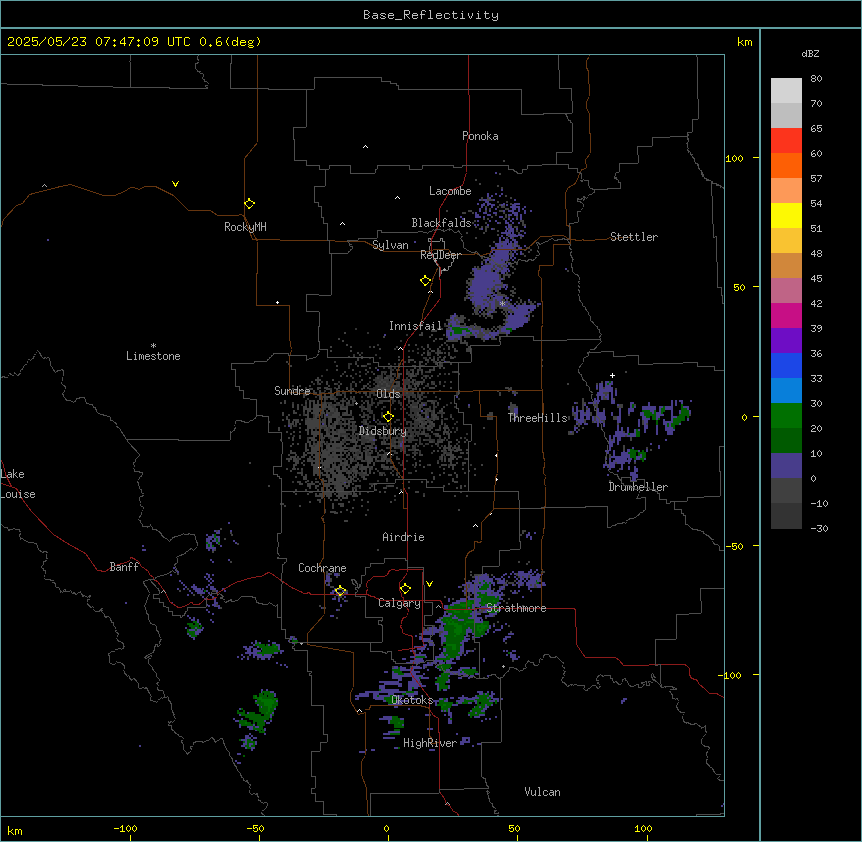Click the Sylvan label
The image size is (862, 842).
(x=390, y=245)
